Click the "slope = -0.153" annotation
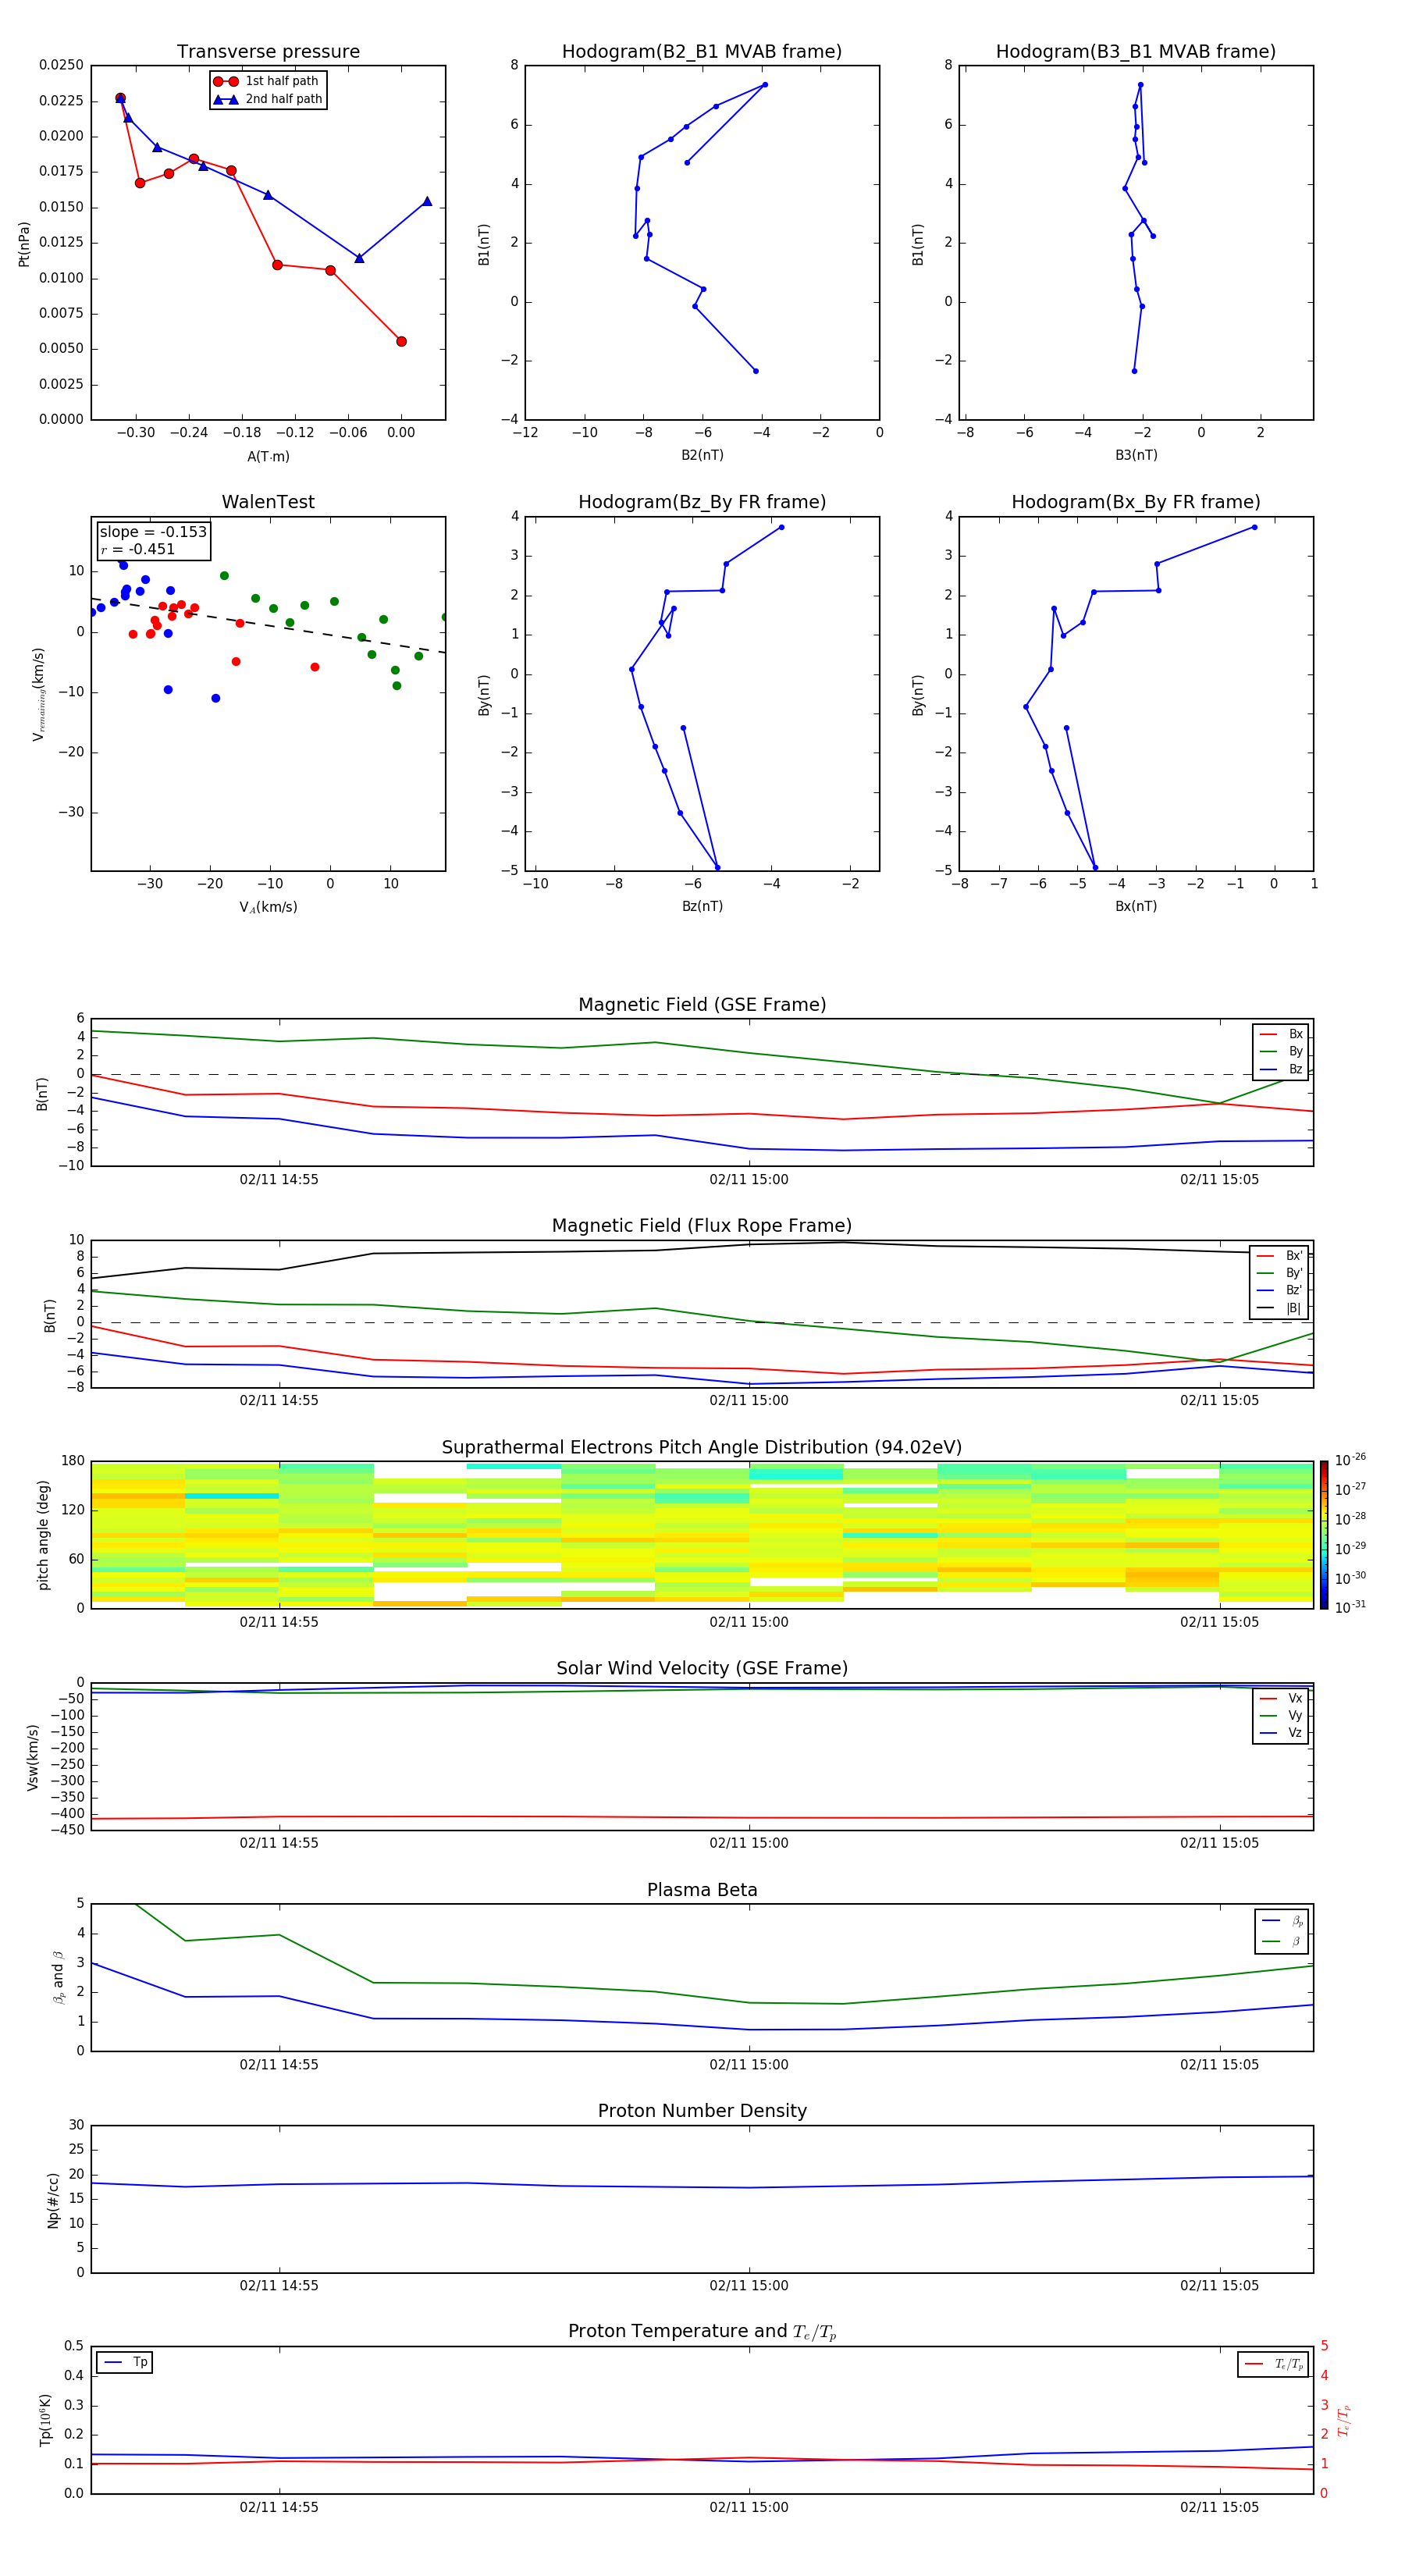The width and height of the screenshot is (1405, 2576). (153, 532)
